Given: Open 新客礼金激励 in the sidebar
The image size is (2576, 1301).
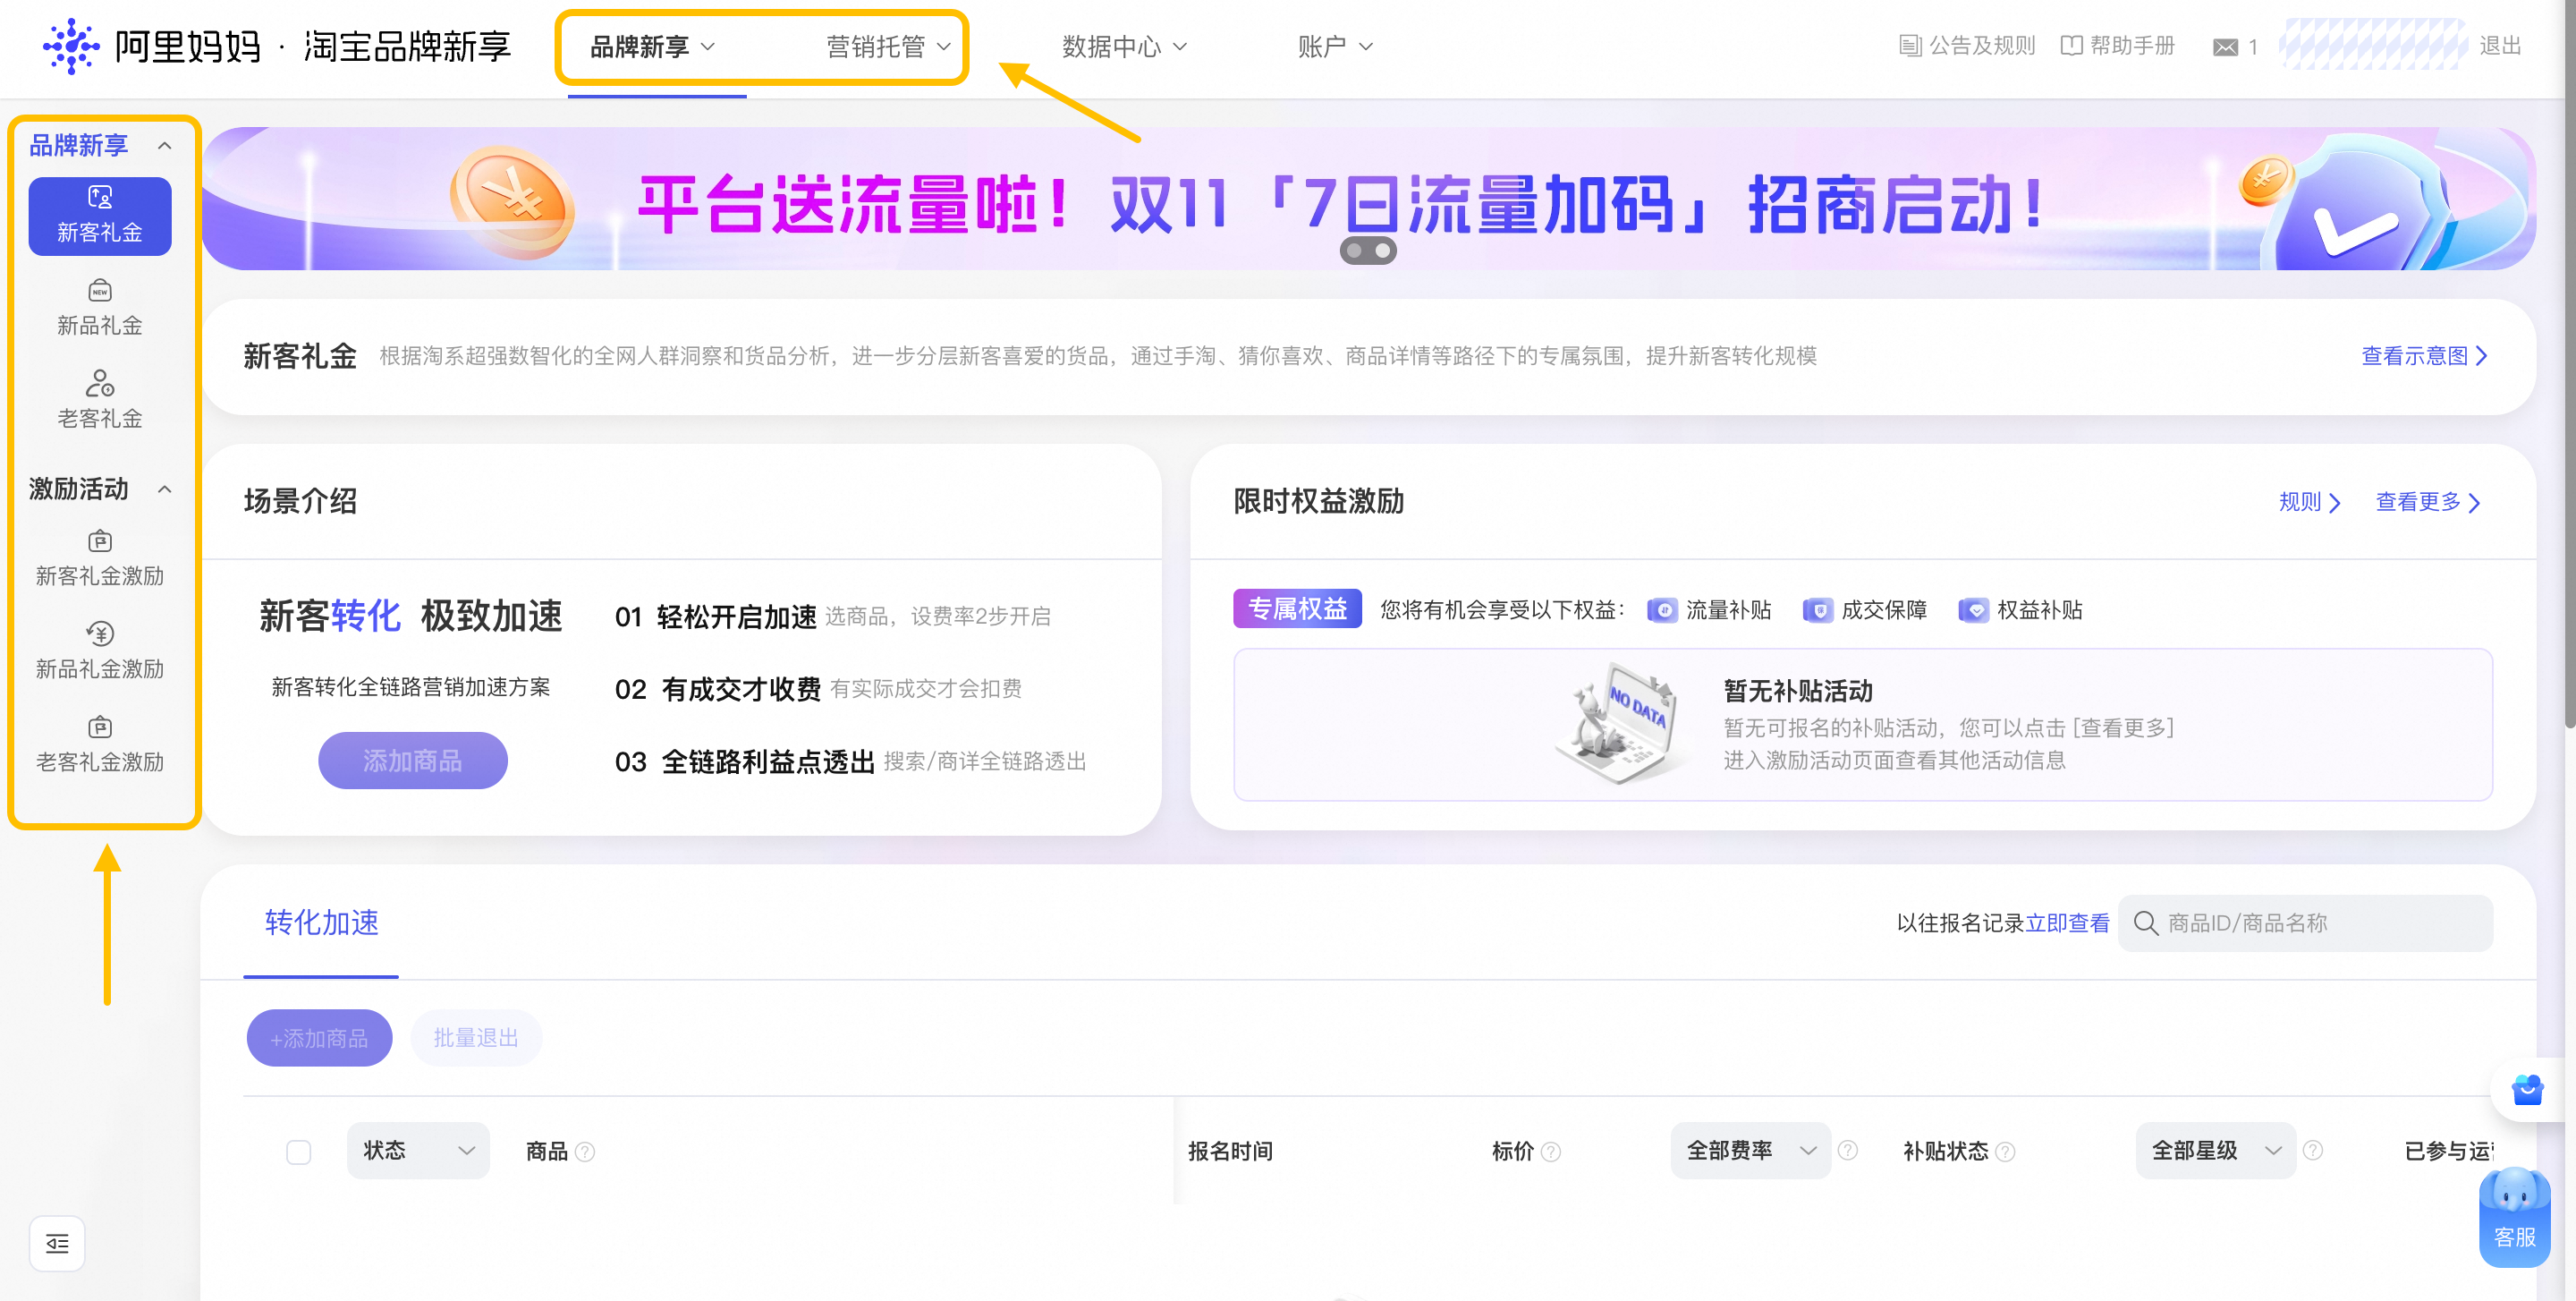Looking at the screenshot, I should coord(100,559).
